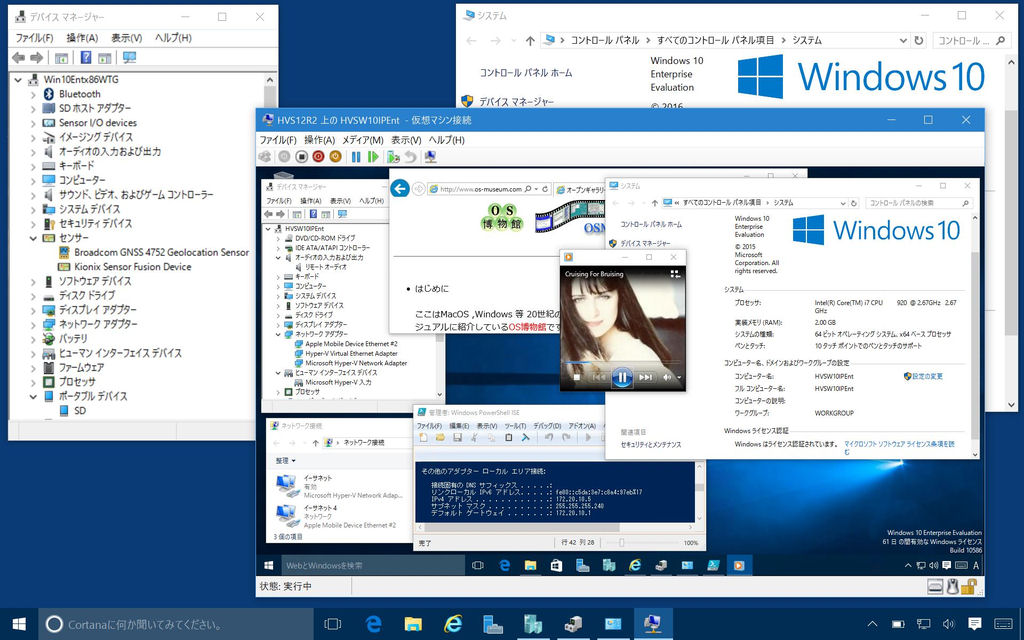
Task: Click the Help icon in host Device Manager toolbar
Action: tap(86, 58)
